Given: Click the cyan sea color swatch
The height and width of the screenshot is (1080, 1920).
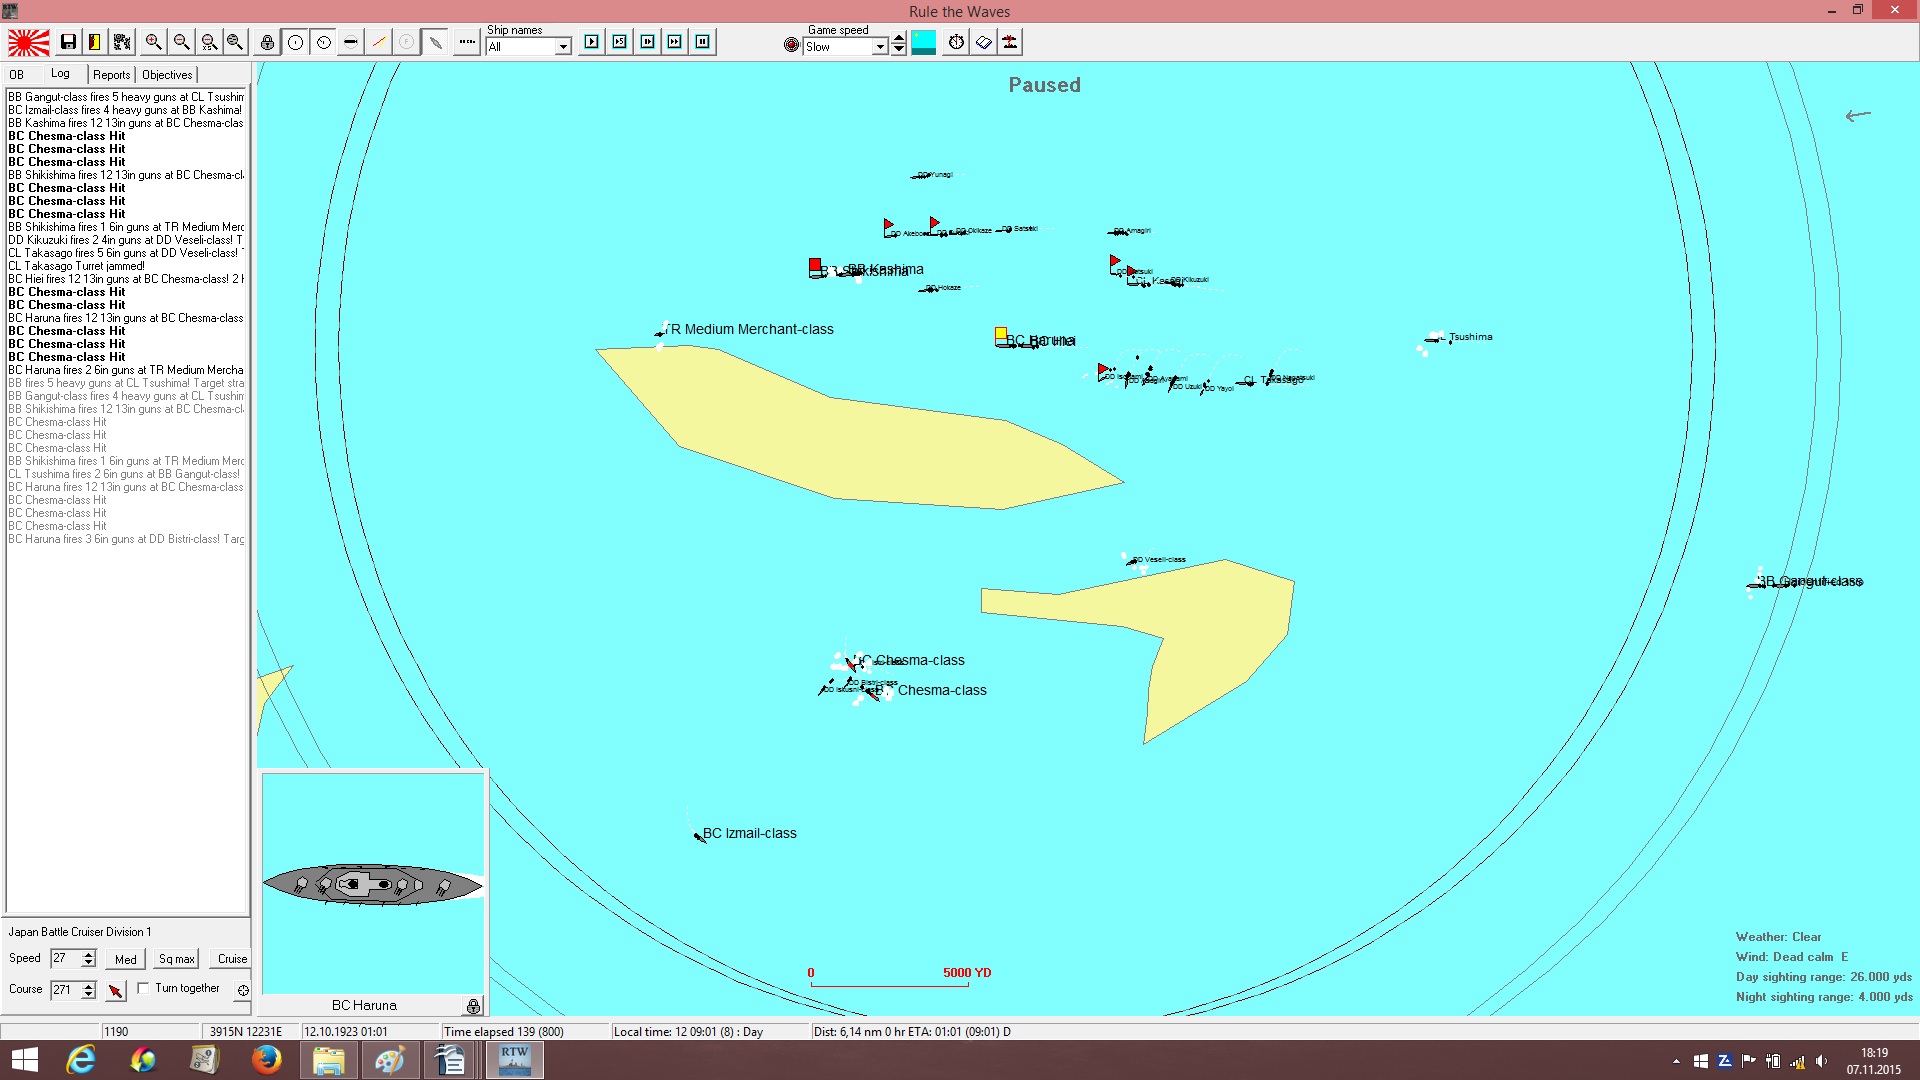Looking at the screenshot, I should (924, 42).
